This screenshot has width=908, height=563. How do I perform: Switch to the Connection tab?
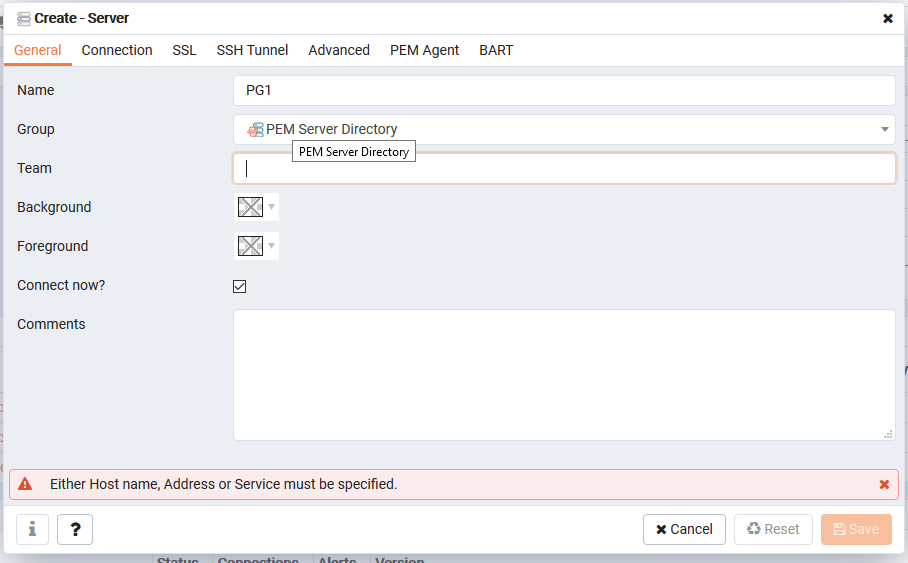(x=117, y=50)
